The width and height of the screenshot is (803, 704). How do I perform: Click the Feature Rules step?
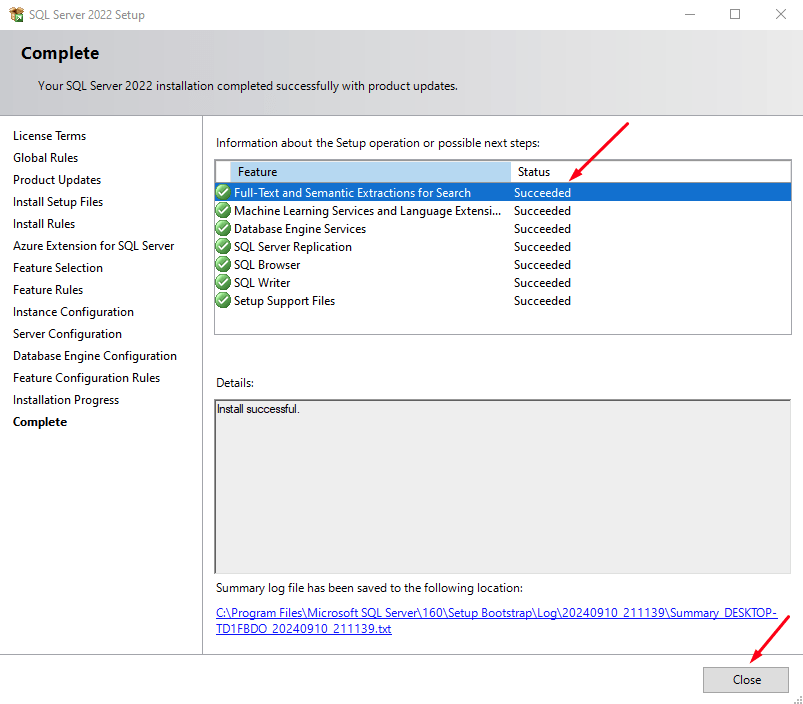pos(48,290)
